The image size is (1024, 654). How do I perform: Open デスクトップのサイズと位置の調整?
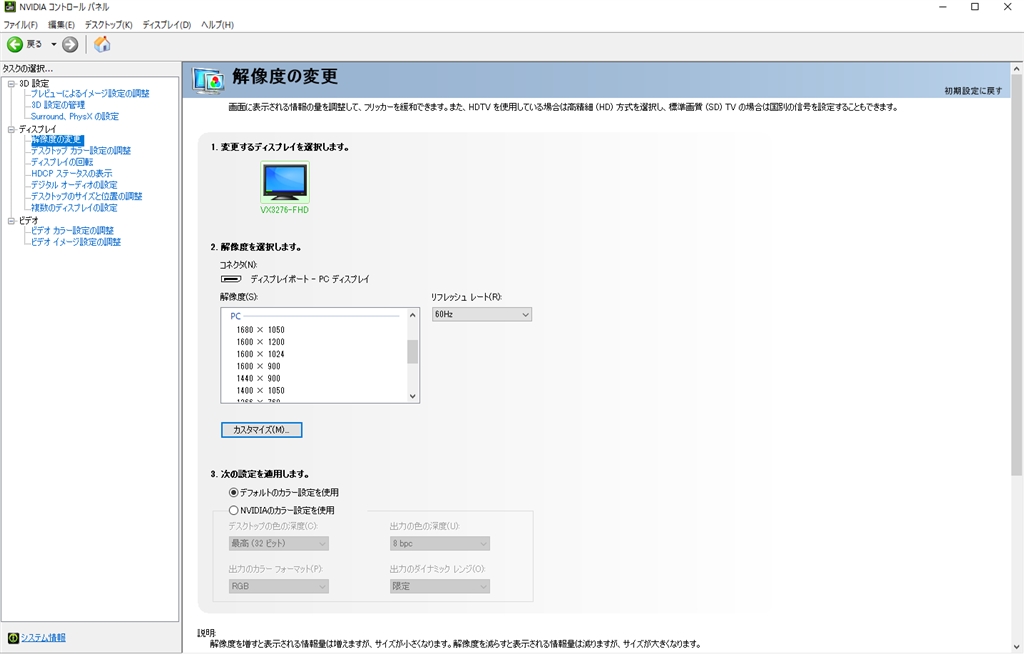pos(86,196)
